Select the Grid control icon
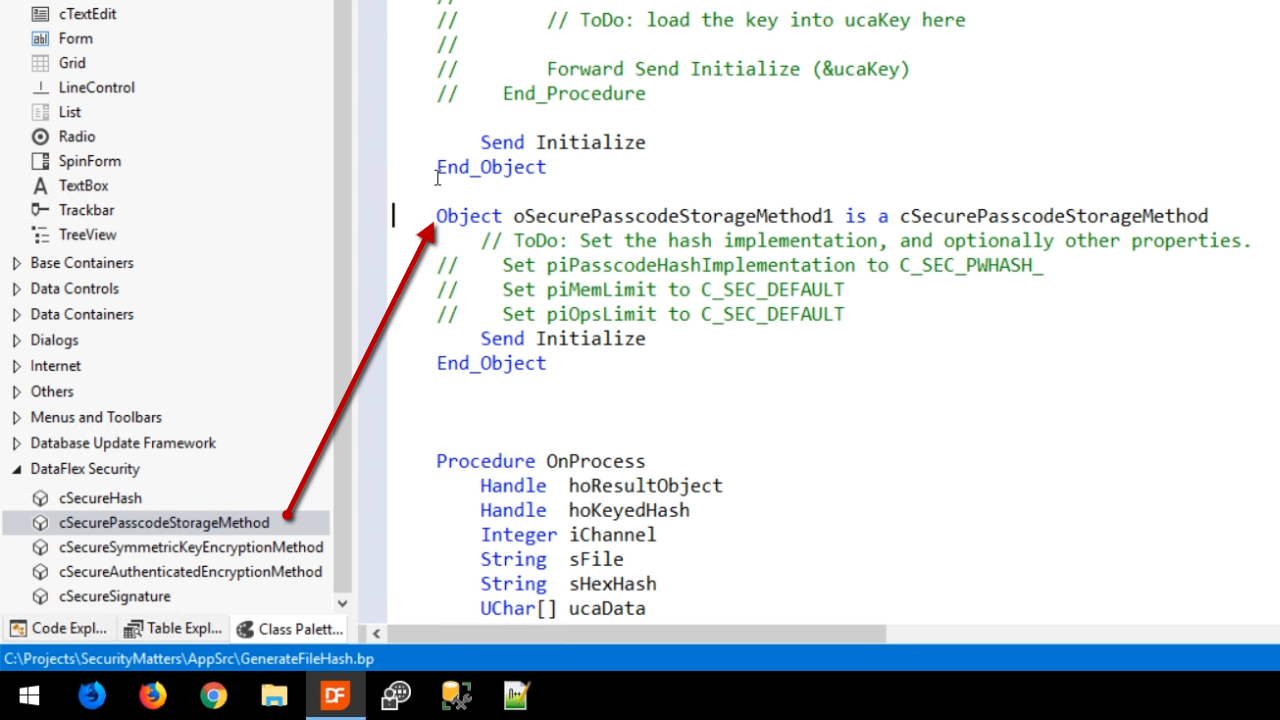This screenshot has height=720, width=1280. pyautogui.click(x=40, y=63)
